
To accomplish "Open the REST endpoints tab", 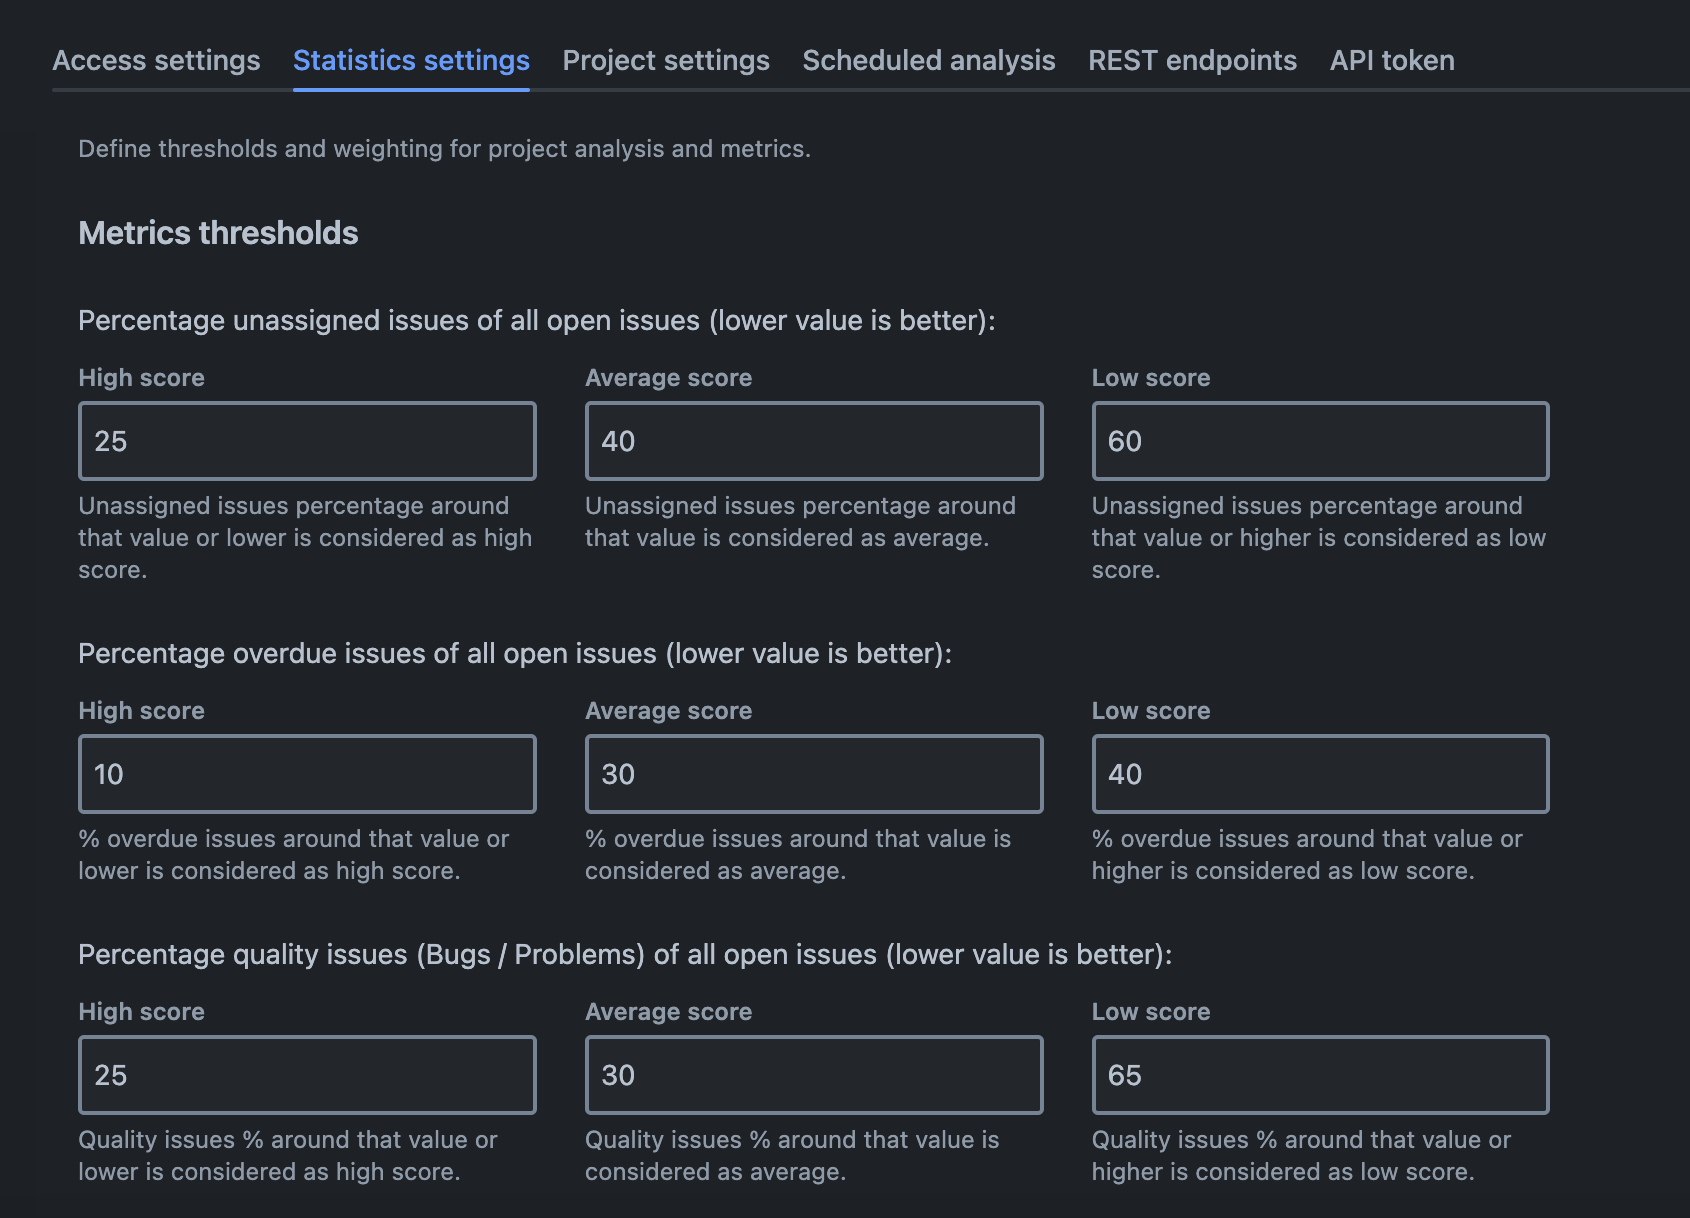I will [1192, 61].
